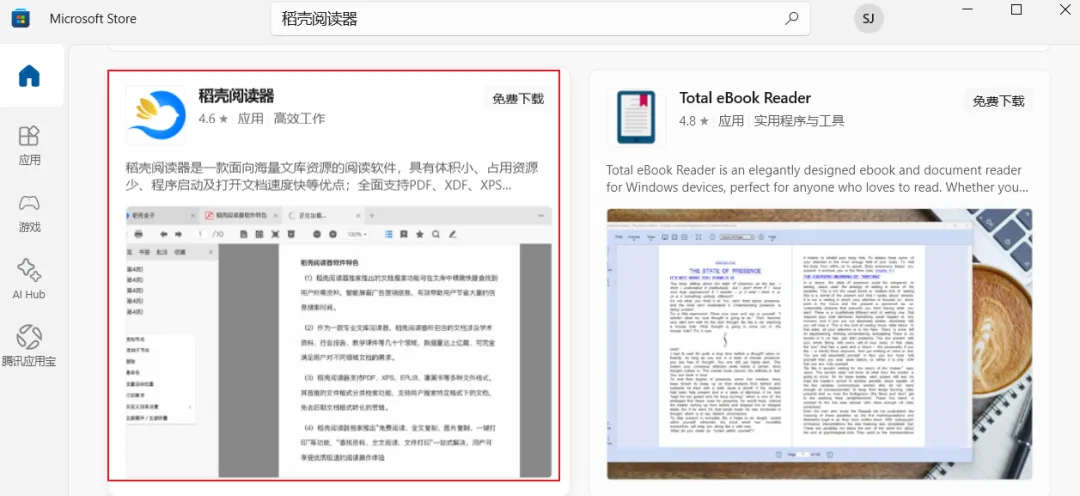
Task: Click the 实用程序与工具 category label
Action: pyautogui.click(x=799, y=121)
